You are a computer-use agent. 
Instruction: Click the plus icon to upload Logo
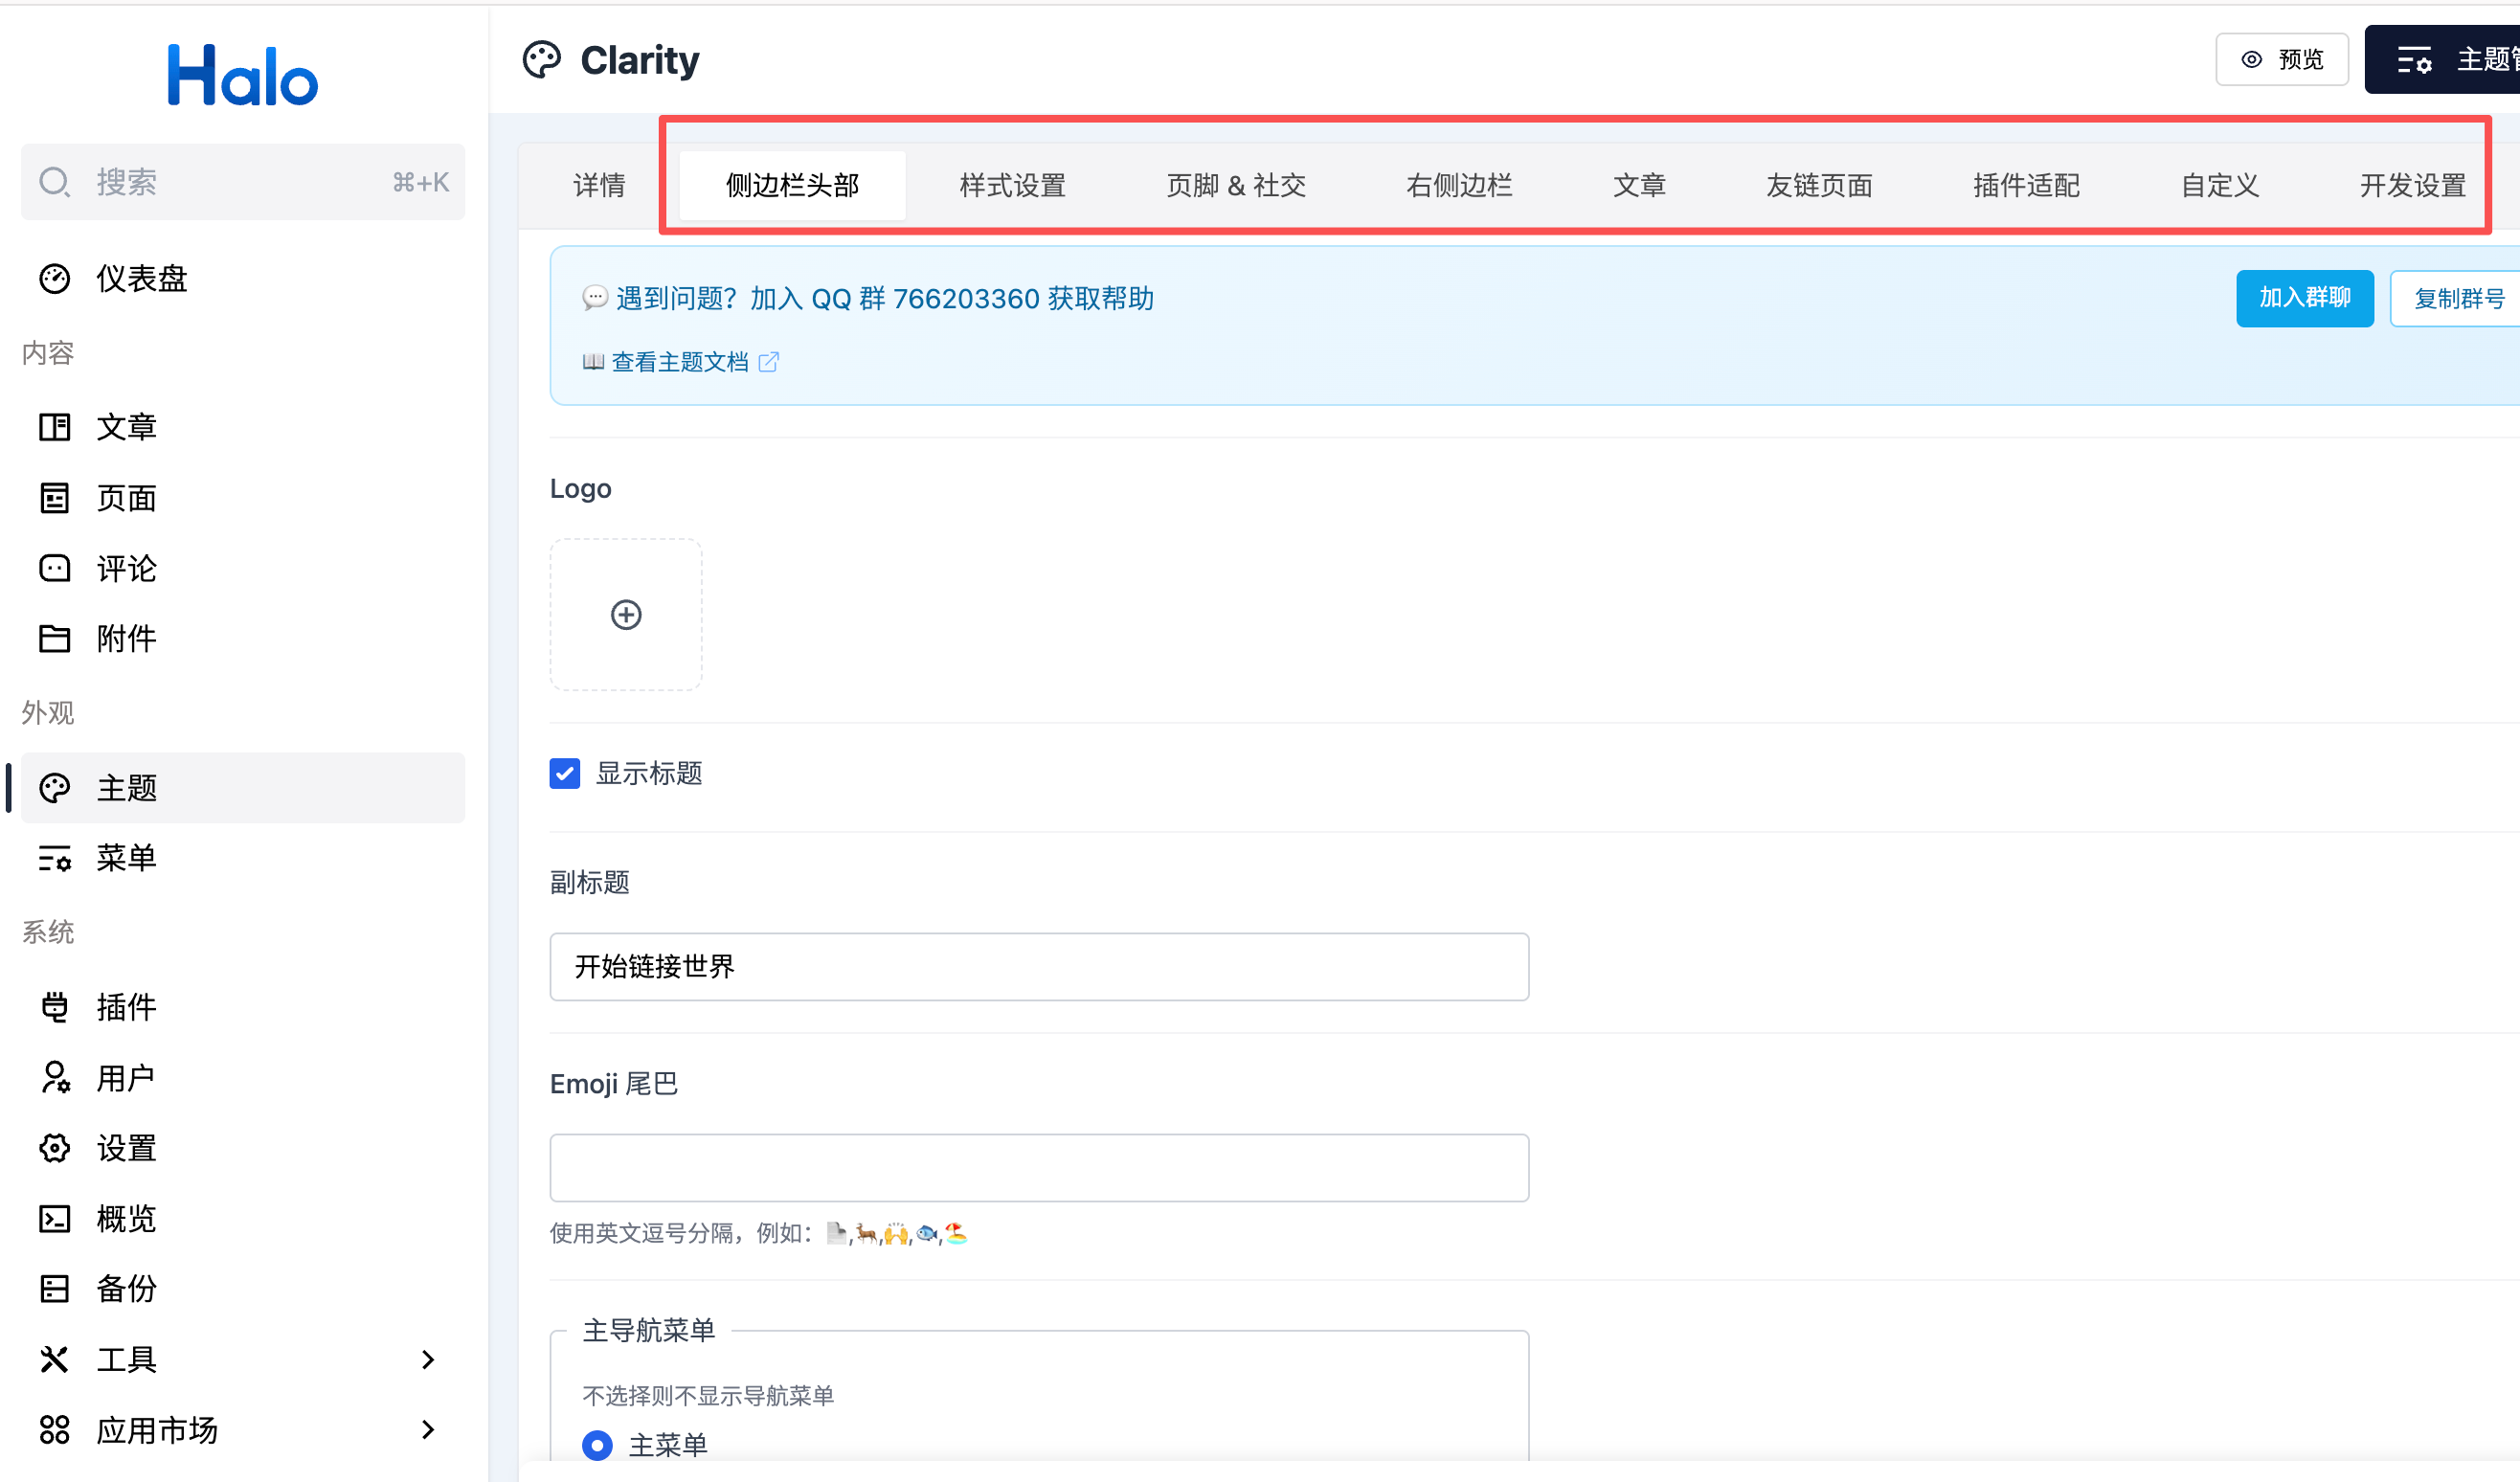tap(626, 614)
